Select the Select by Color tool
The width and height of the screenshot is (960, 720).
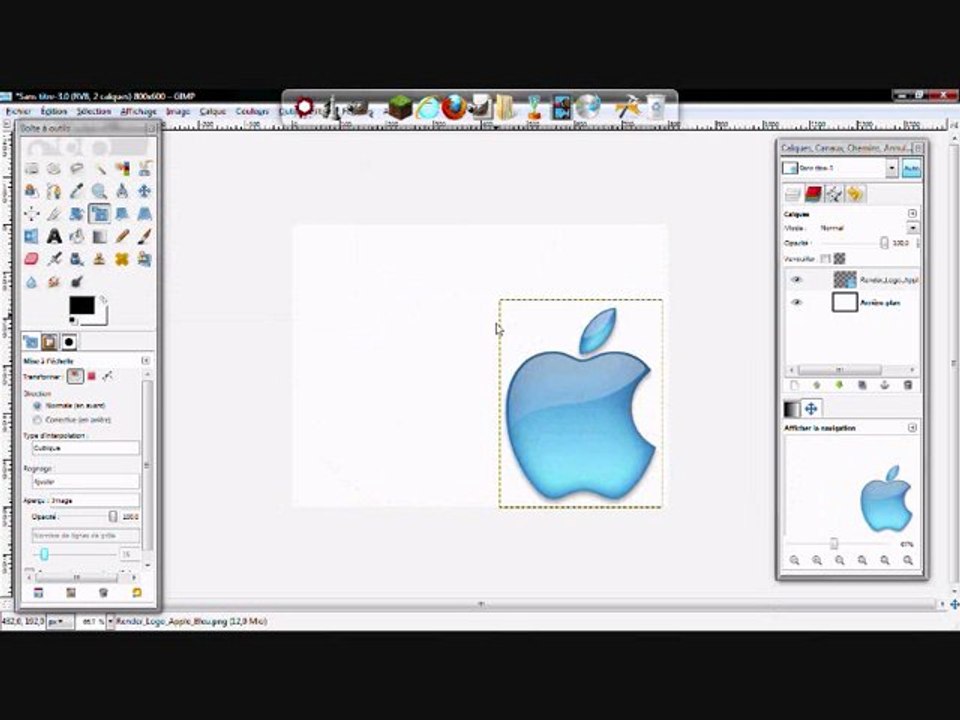(122, 168)
